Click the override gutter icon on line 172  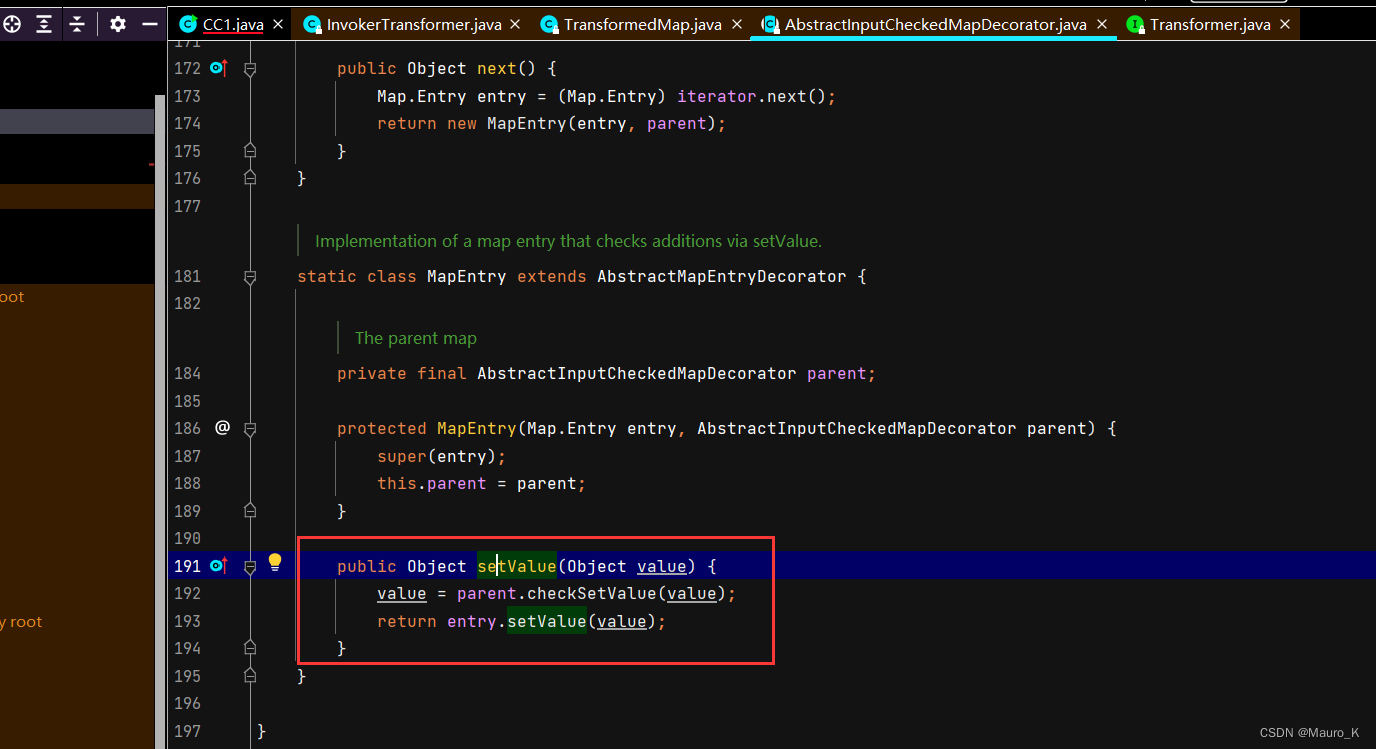(219, 68)
